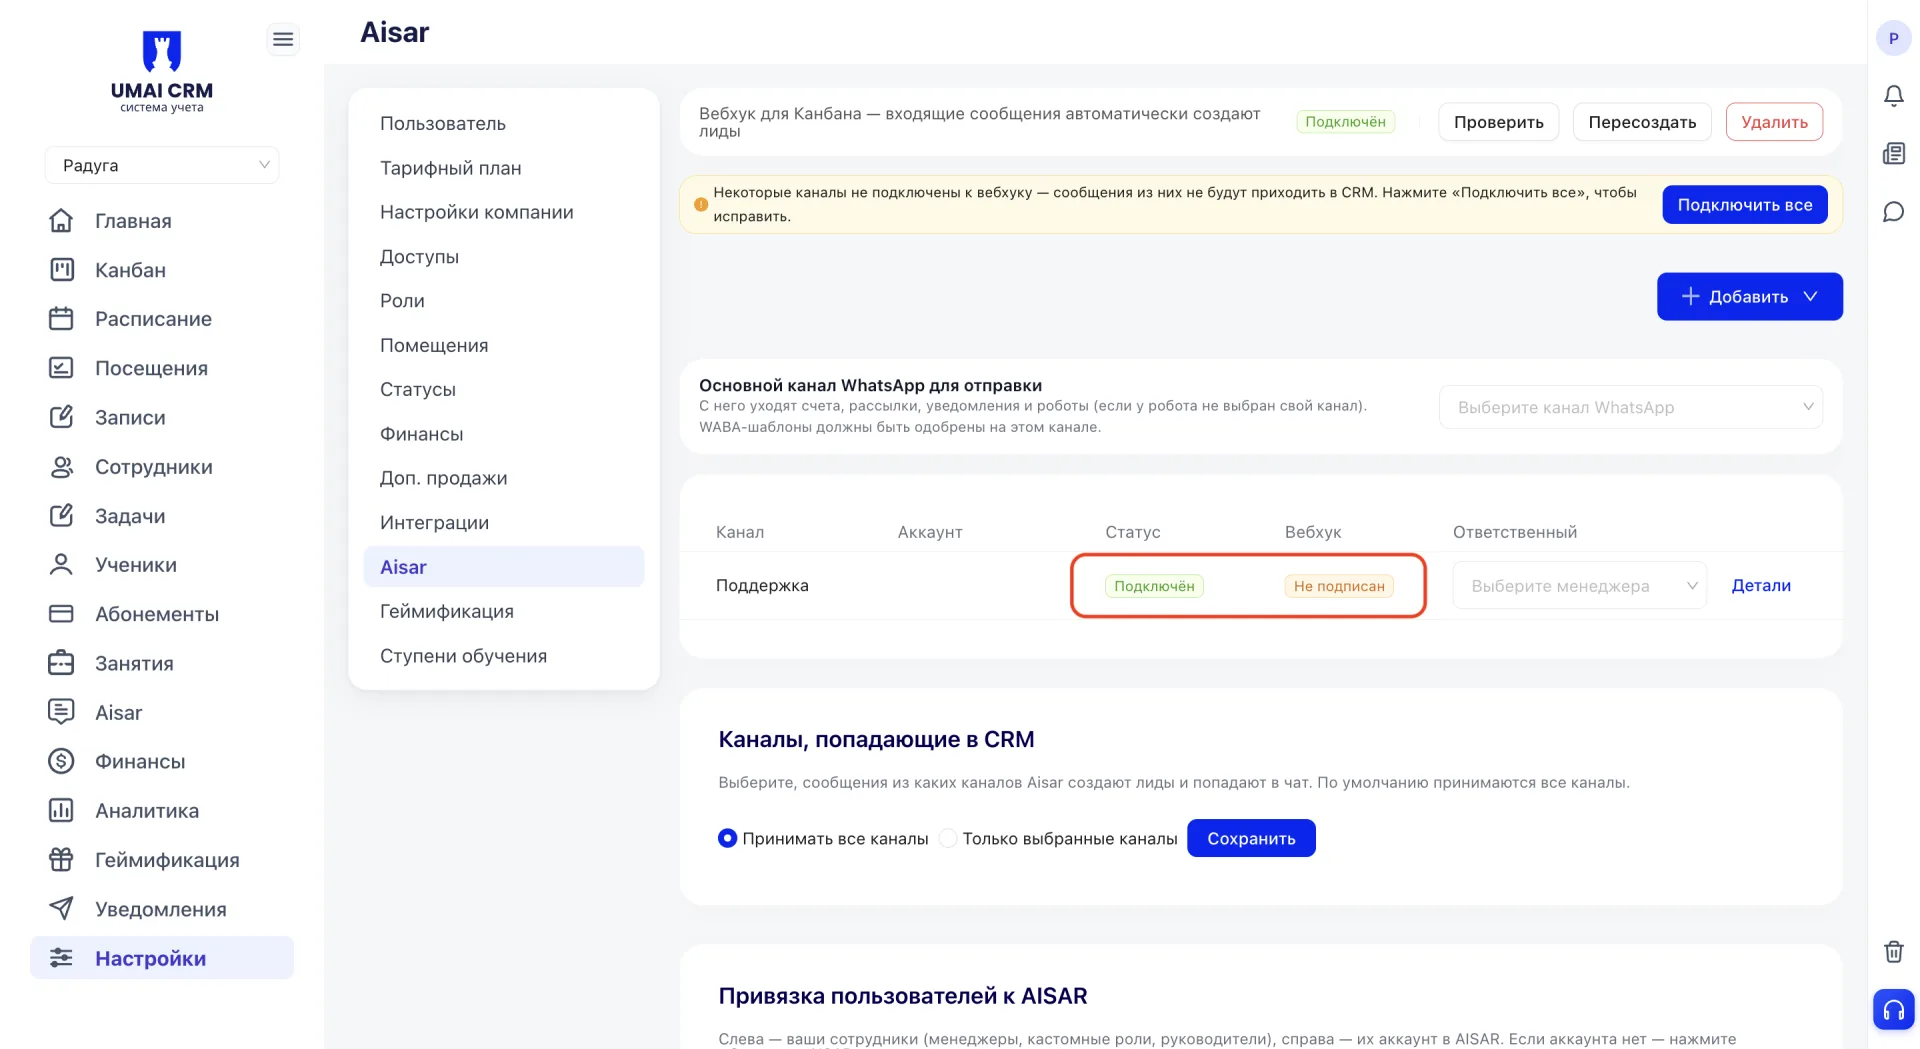Click Сохранить button for channel settings
Screen dimensions: 1920x1049
click(1251, 838)
